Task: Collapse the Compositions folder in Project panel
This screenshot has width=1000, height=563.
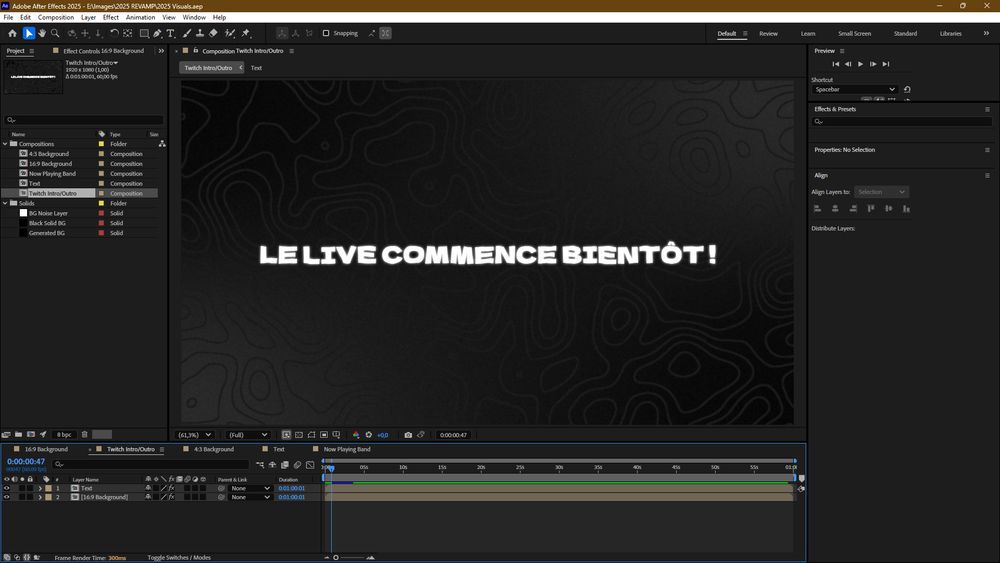Action: click(6, 144)
